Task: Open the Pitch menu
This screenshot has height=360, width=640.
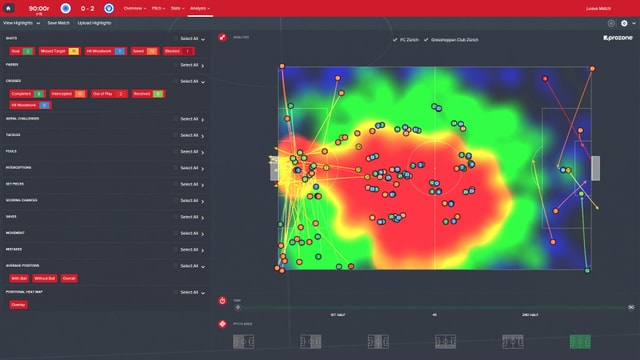Action: [158, 8]
